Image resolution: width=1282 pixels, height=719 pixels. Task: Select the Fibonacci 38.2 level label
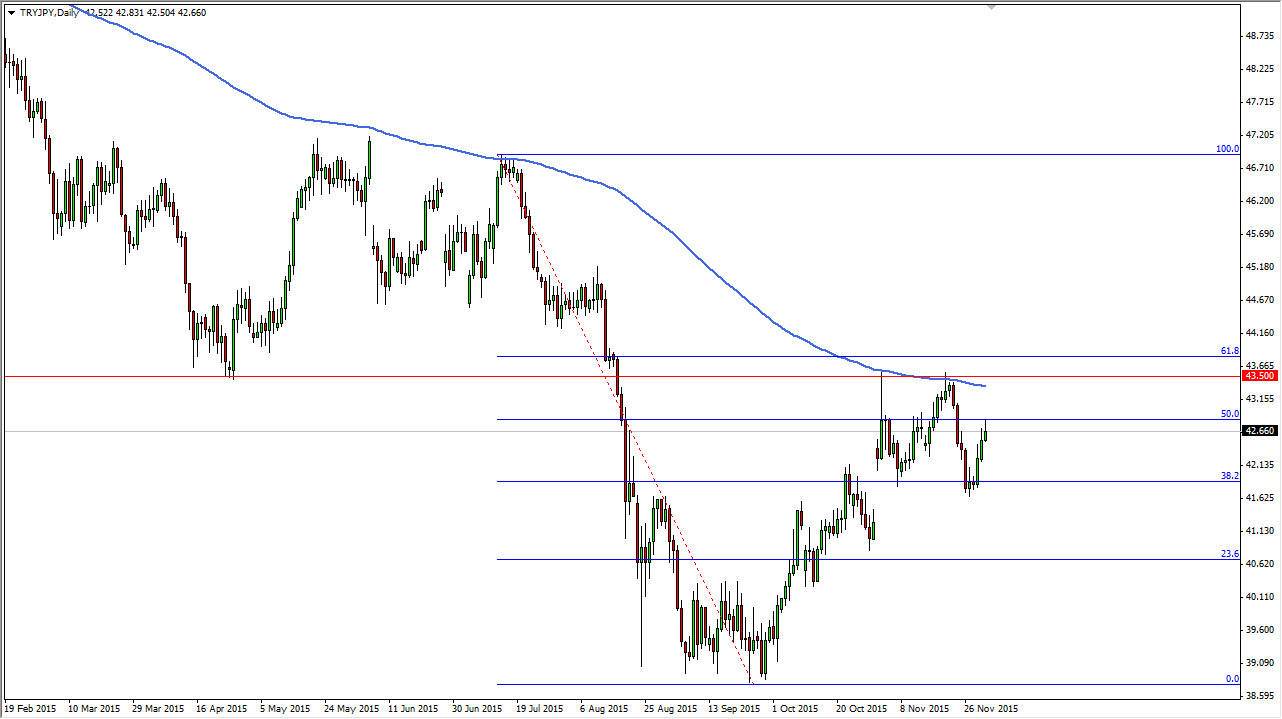click(x=1230, y=476)
